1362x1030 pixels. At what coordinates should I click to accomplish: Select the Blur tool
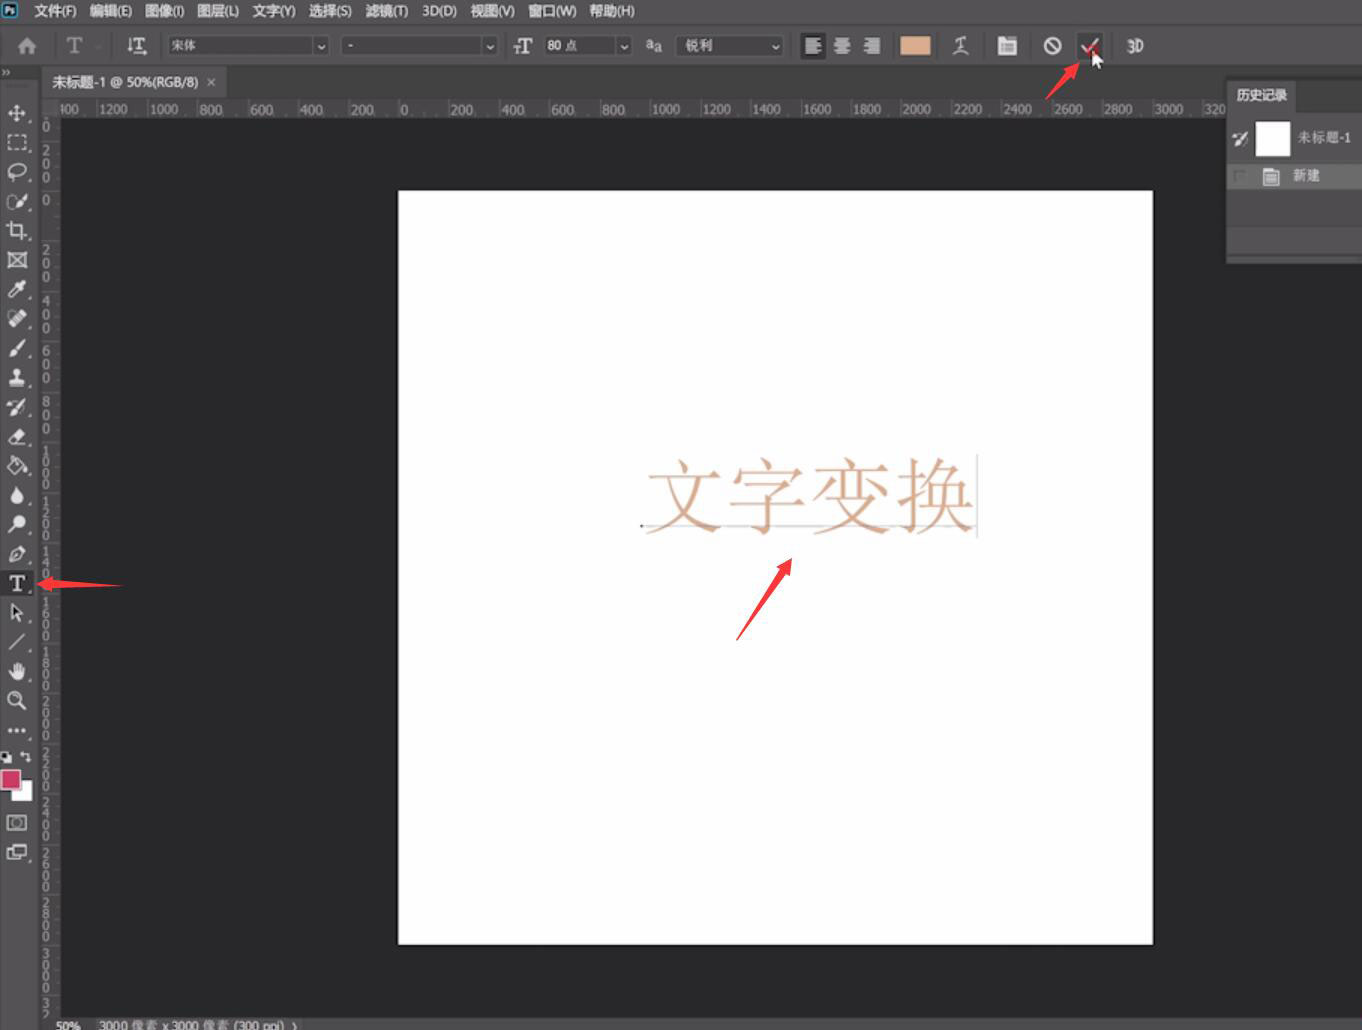point(17,495)
